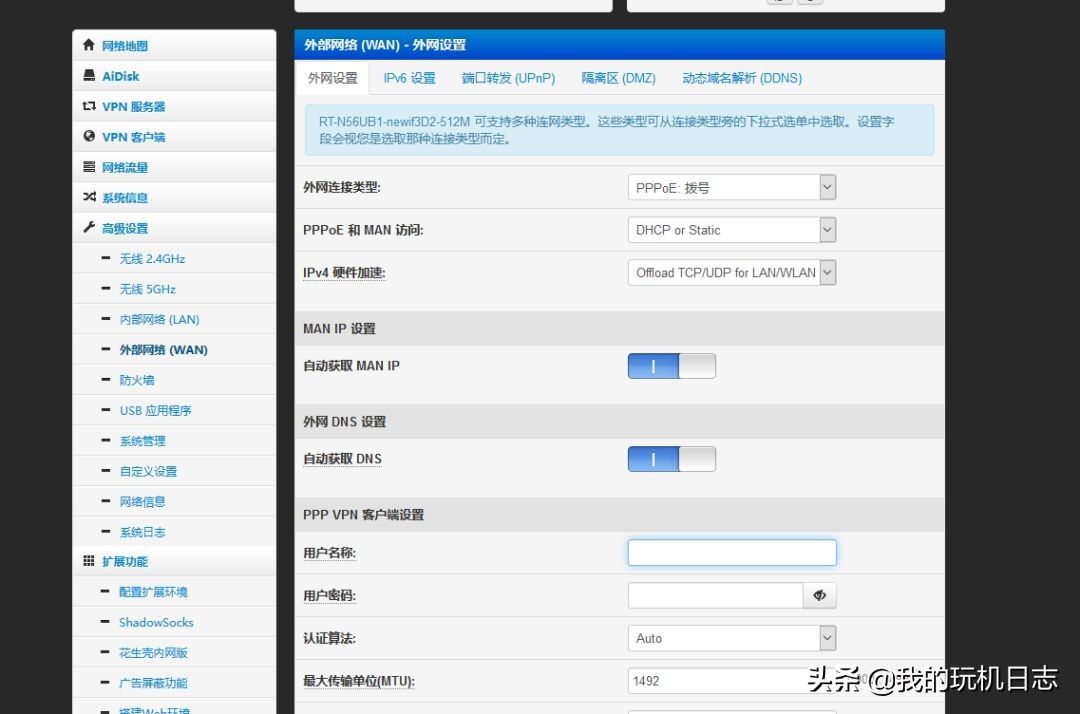Focus the 用户名称 input field
The width and height of the screenshot is (1080, 714).
point(731,552)
